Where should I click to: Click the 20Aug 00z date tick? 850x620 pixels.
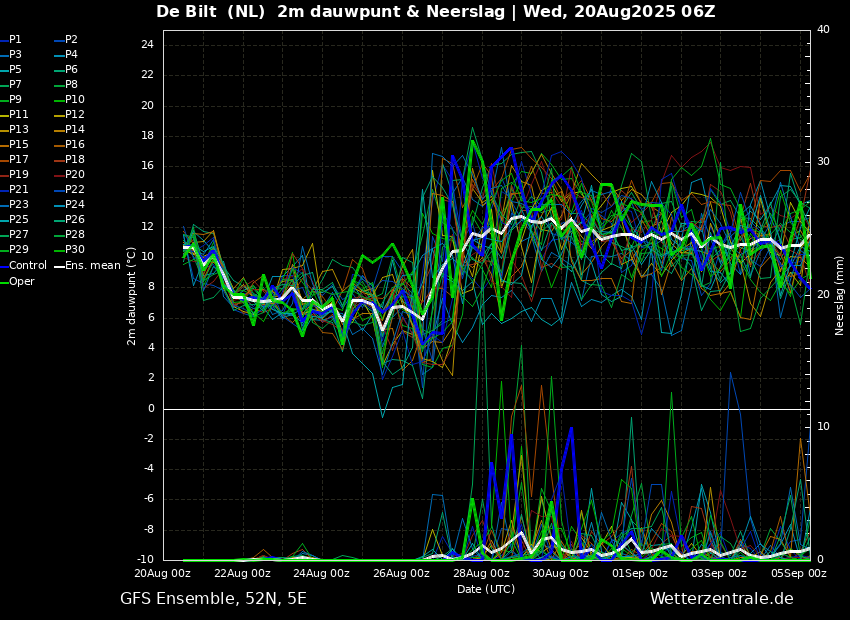coord(163,573)
